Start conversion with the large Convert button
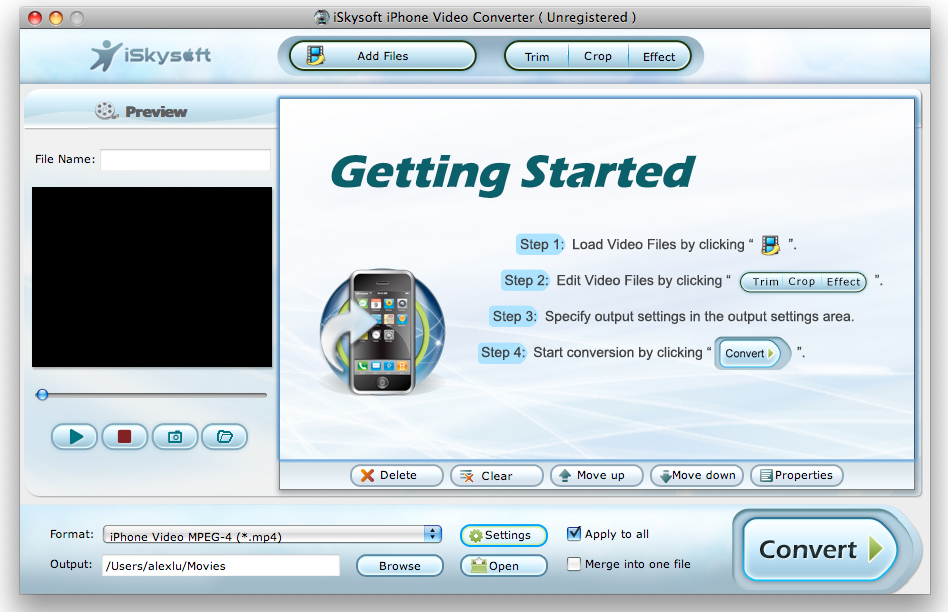Image resolution: width=948 pixels, height=612 pixels. coord(820,549)
